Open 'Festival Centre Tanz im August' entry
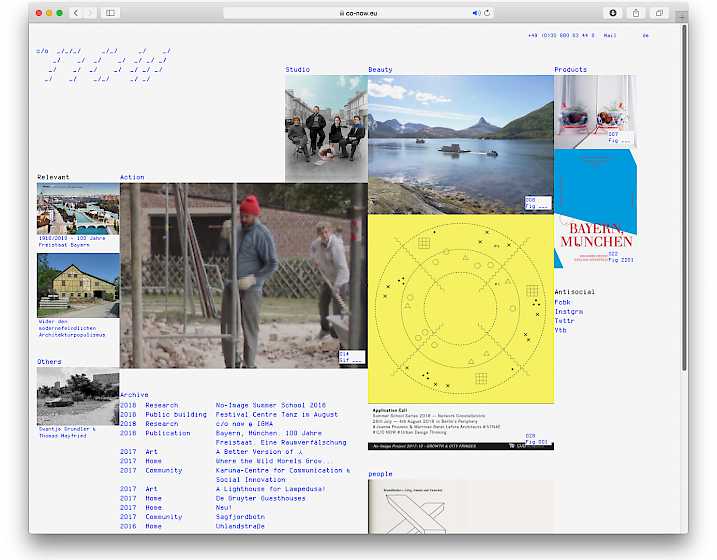Image resolution: width=717 pixels, height=560 pixels. (277, 414)
